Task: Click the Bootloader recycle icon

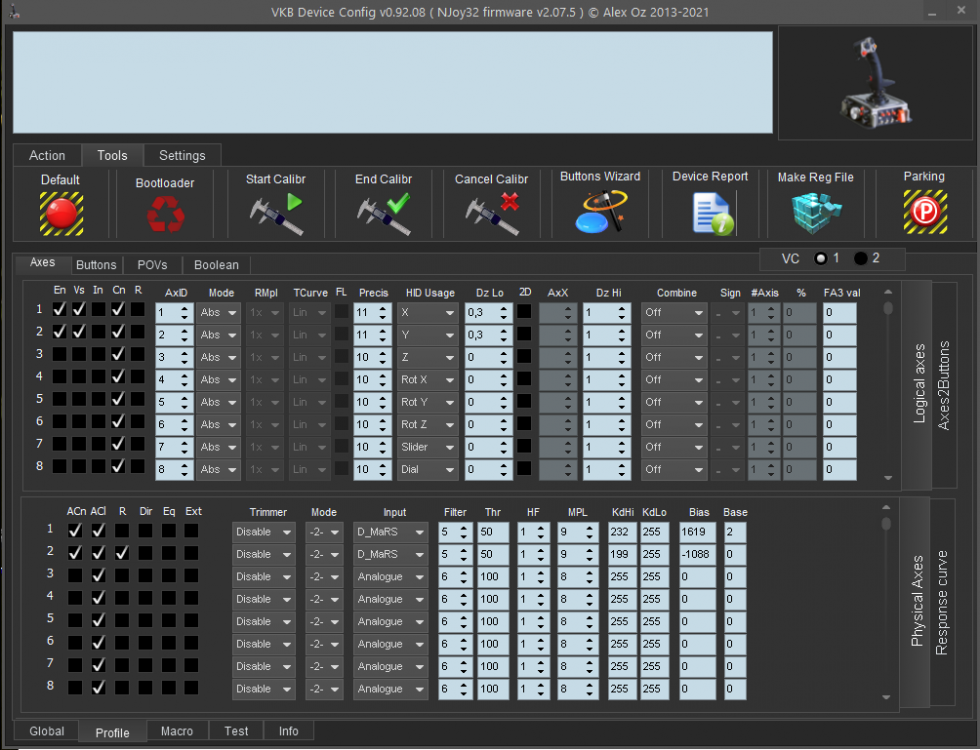Action: click(x=164, y=213)
